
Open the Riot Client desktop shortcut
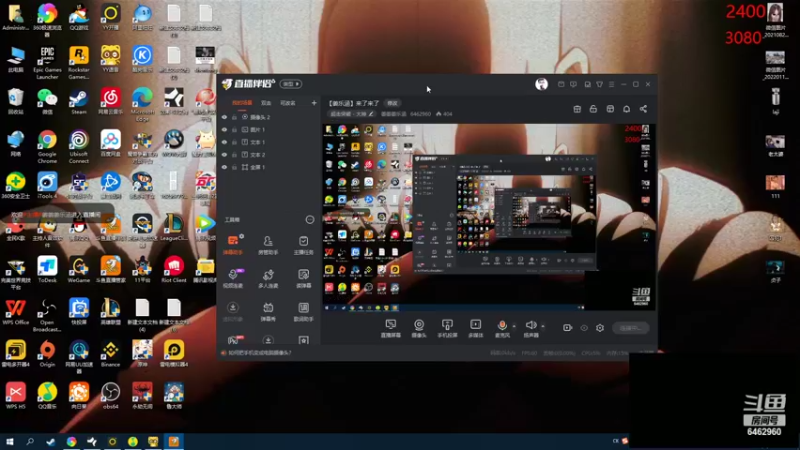click(x=173, y=270)
